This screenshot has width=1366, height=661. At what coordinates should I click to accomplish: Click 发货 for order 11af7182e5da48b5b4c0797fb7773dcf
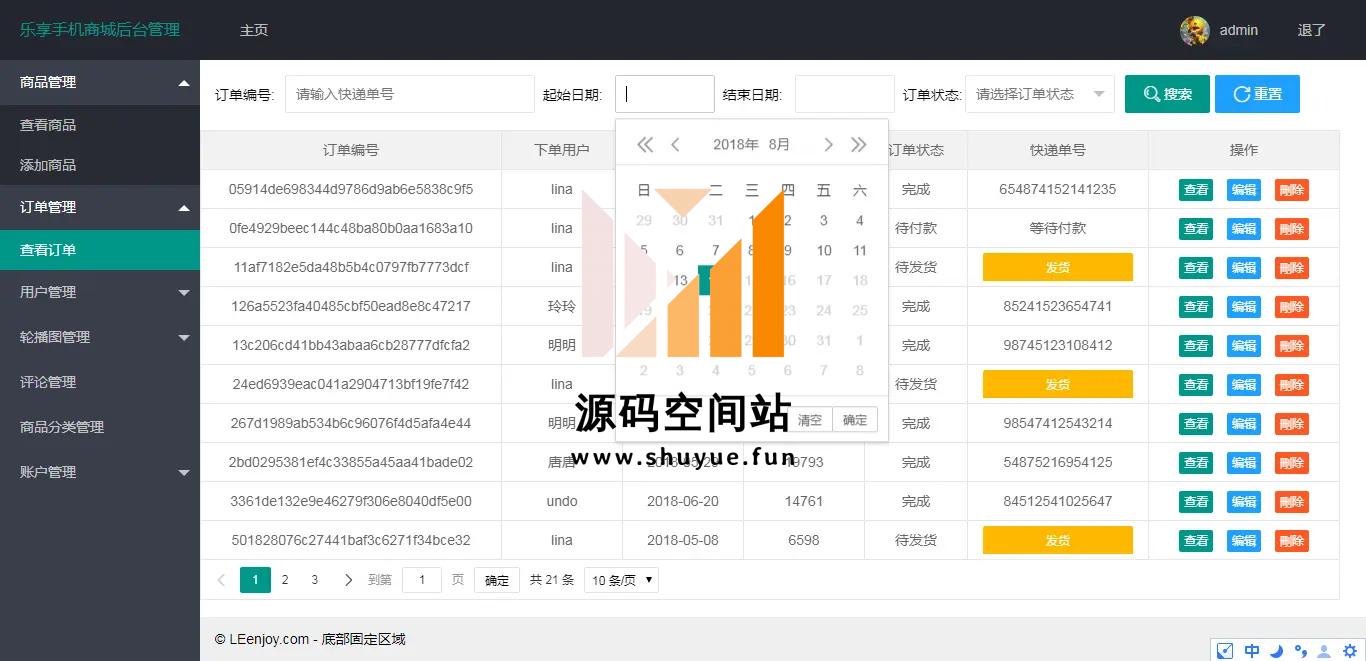point(1058,267)
